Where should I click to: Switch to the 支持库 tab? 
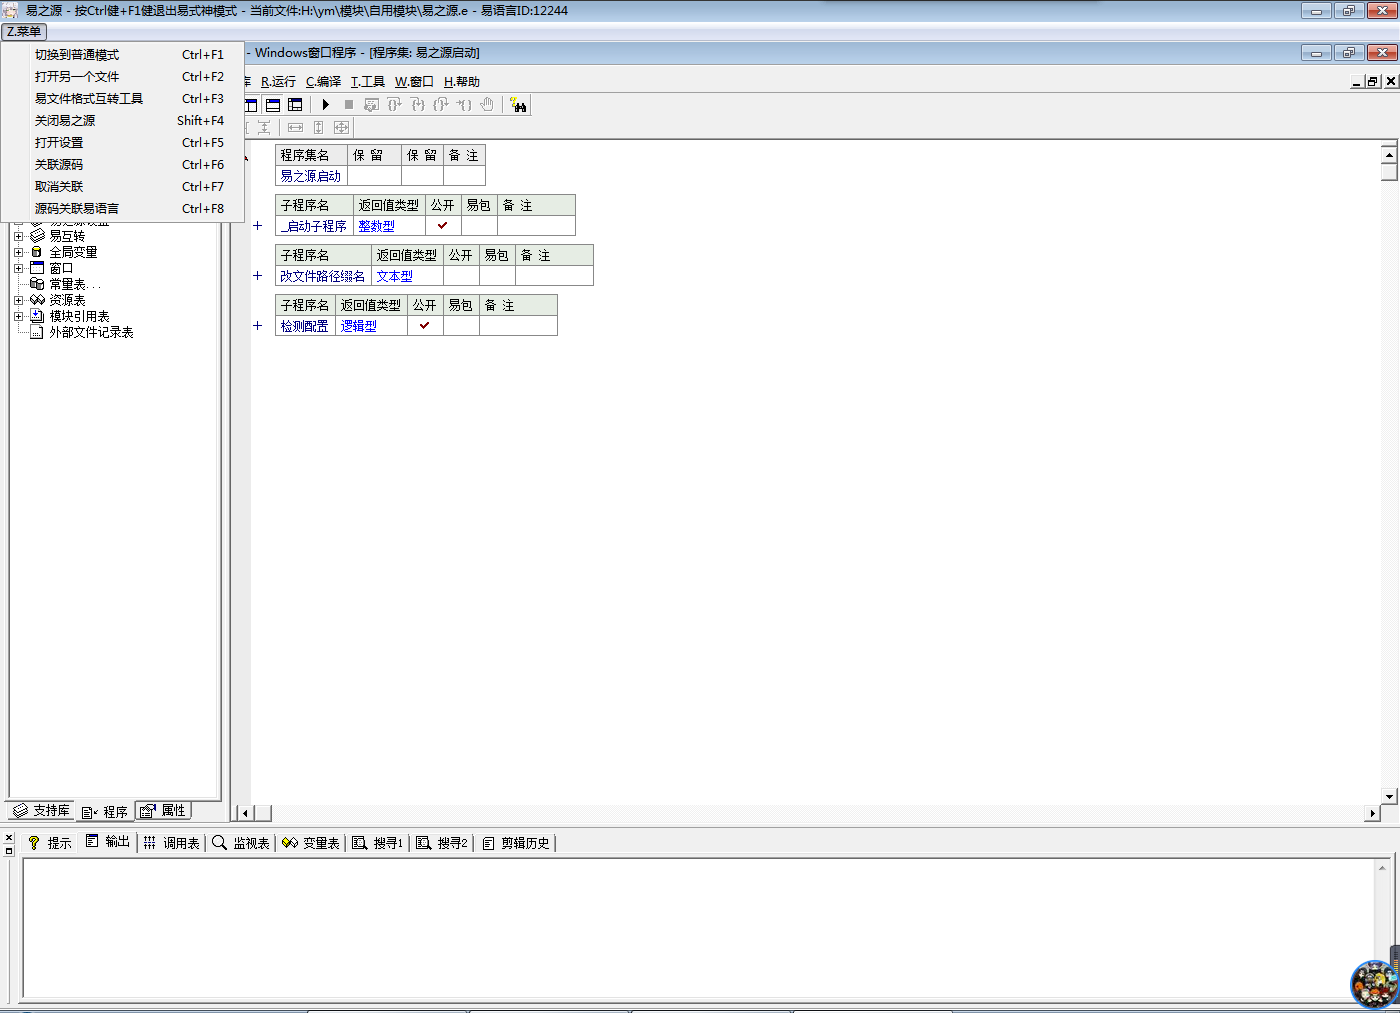[41, 811]
